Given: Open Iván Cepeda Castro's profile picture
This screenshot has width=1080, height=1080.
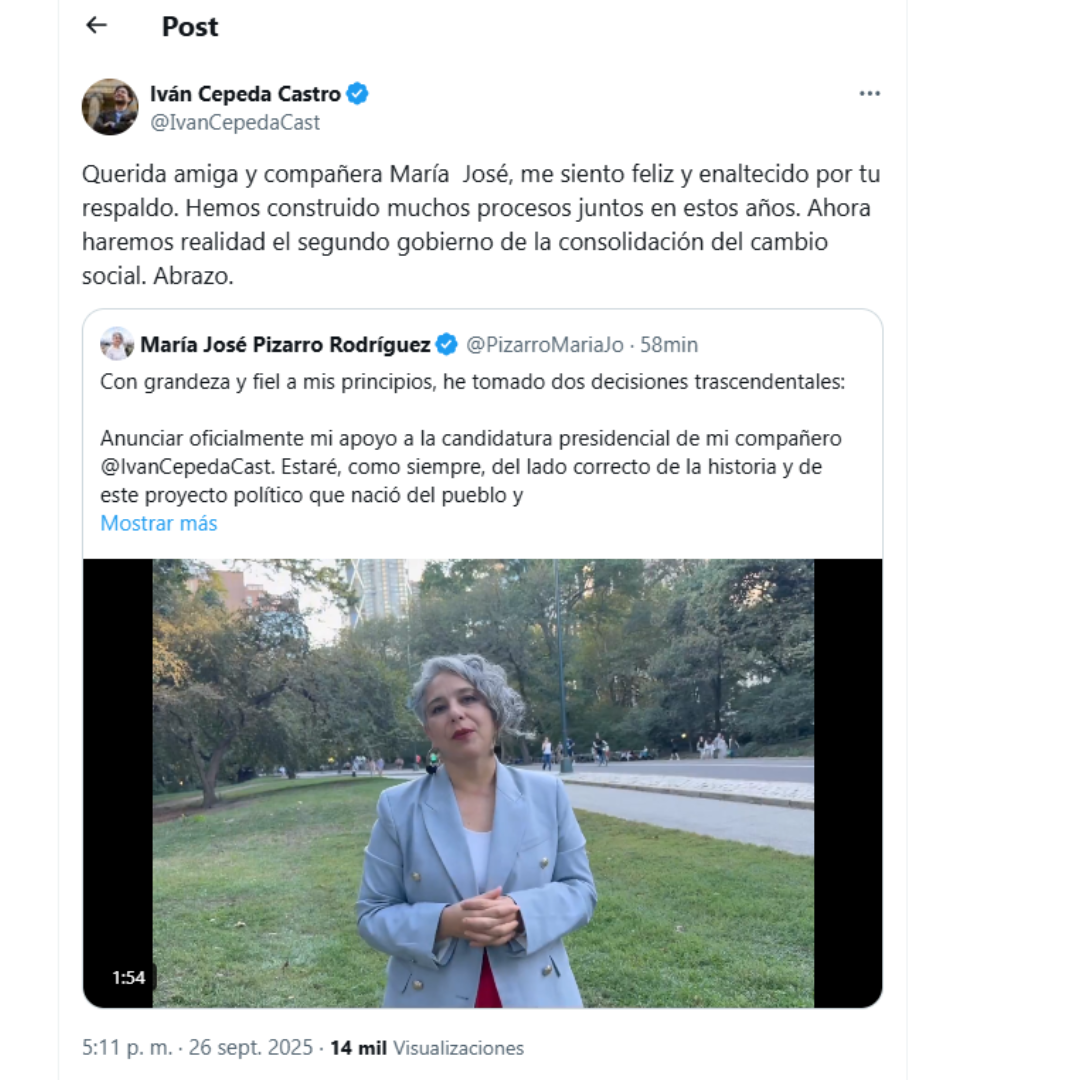Looking at the screenshot, I should pyautogui.click(x=110, y=107).
